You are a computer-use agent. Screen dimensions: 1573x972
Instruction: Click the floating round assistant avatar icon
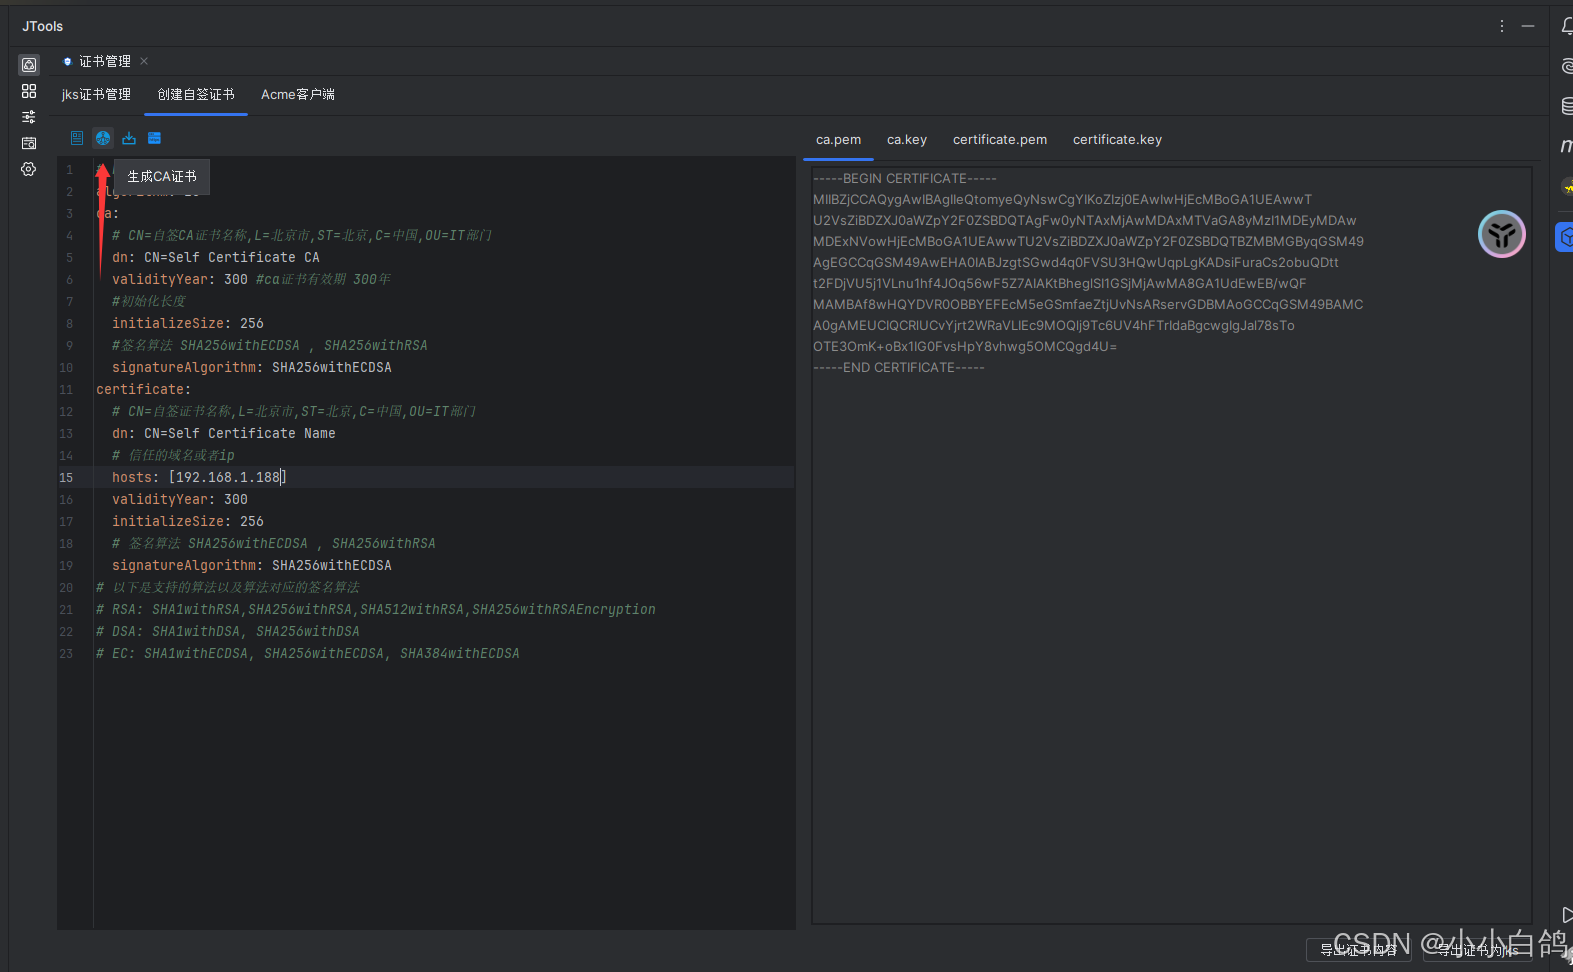pyautogui.click(x=1501, y=234)
